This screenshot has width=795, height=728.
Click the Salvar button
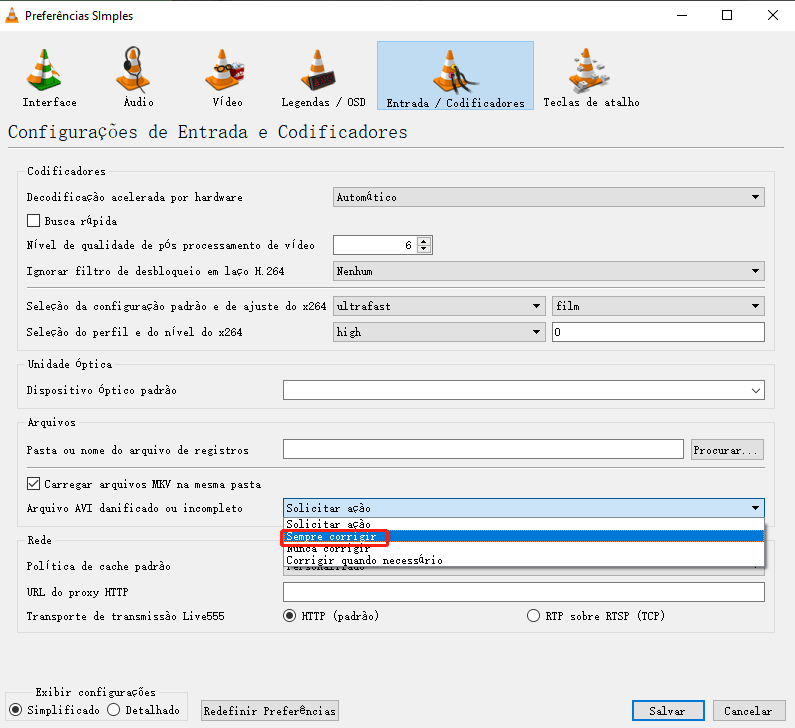668,711
